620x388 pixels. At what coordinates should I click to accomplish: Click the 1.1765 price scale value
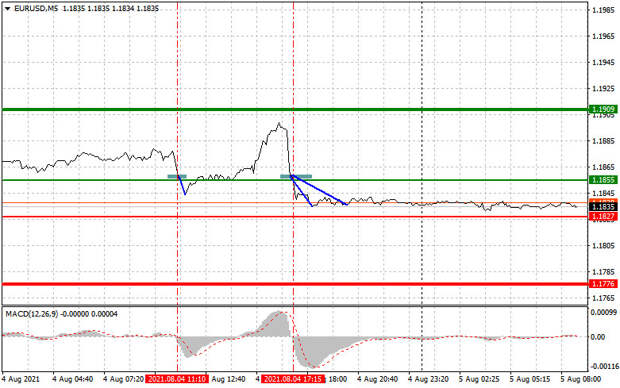pos(603,298)
